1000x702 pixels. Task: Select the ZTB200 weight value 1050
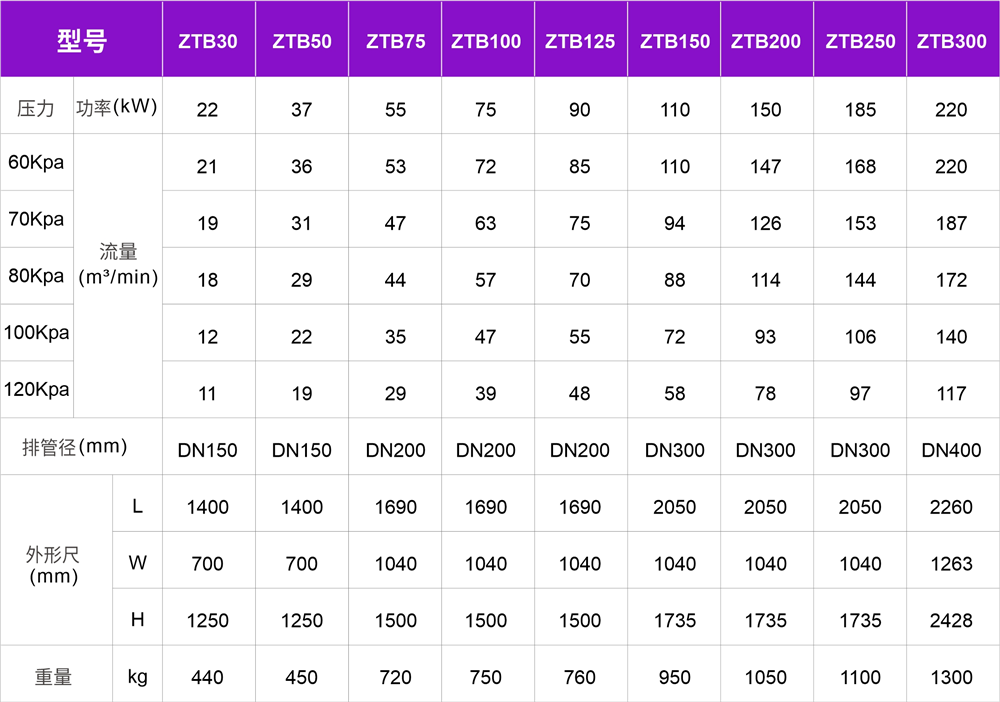766,678
